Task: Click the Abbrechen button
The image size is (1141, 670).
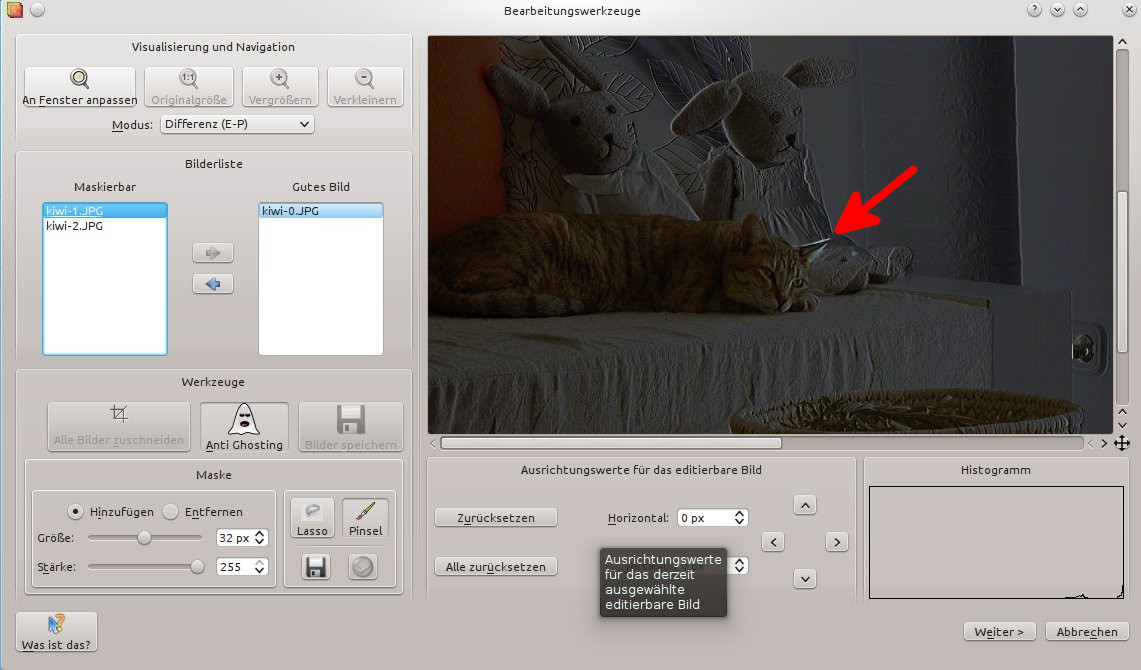Action: (x=1087, y=631)
